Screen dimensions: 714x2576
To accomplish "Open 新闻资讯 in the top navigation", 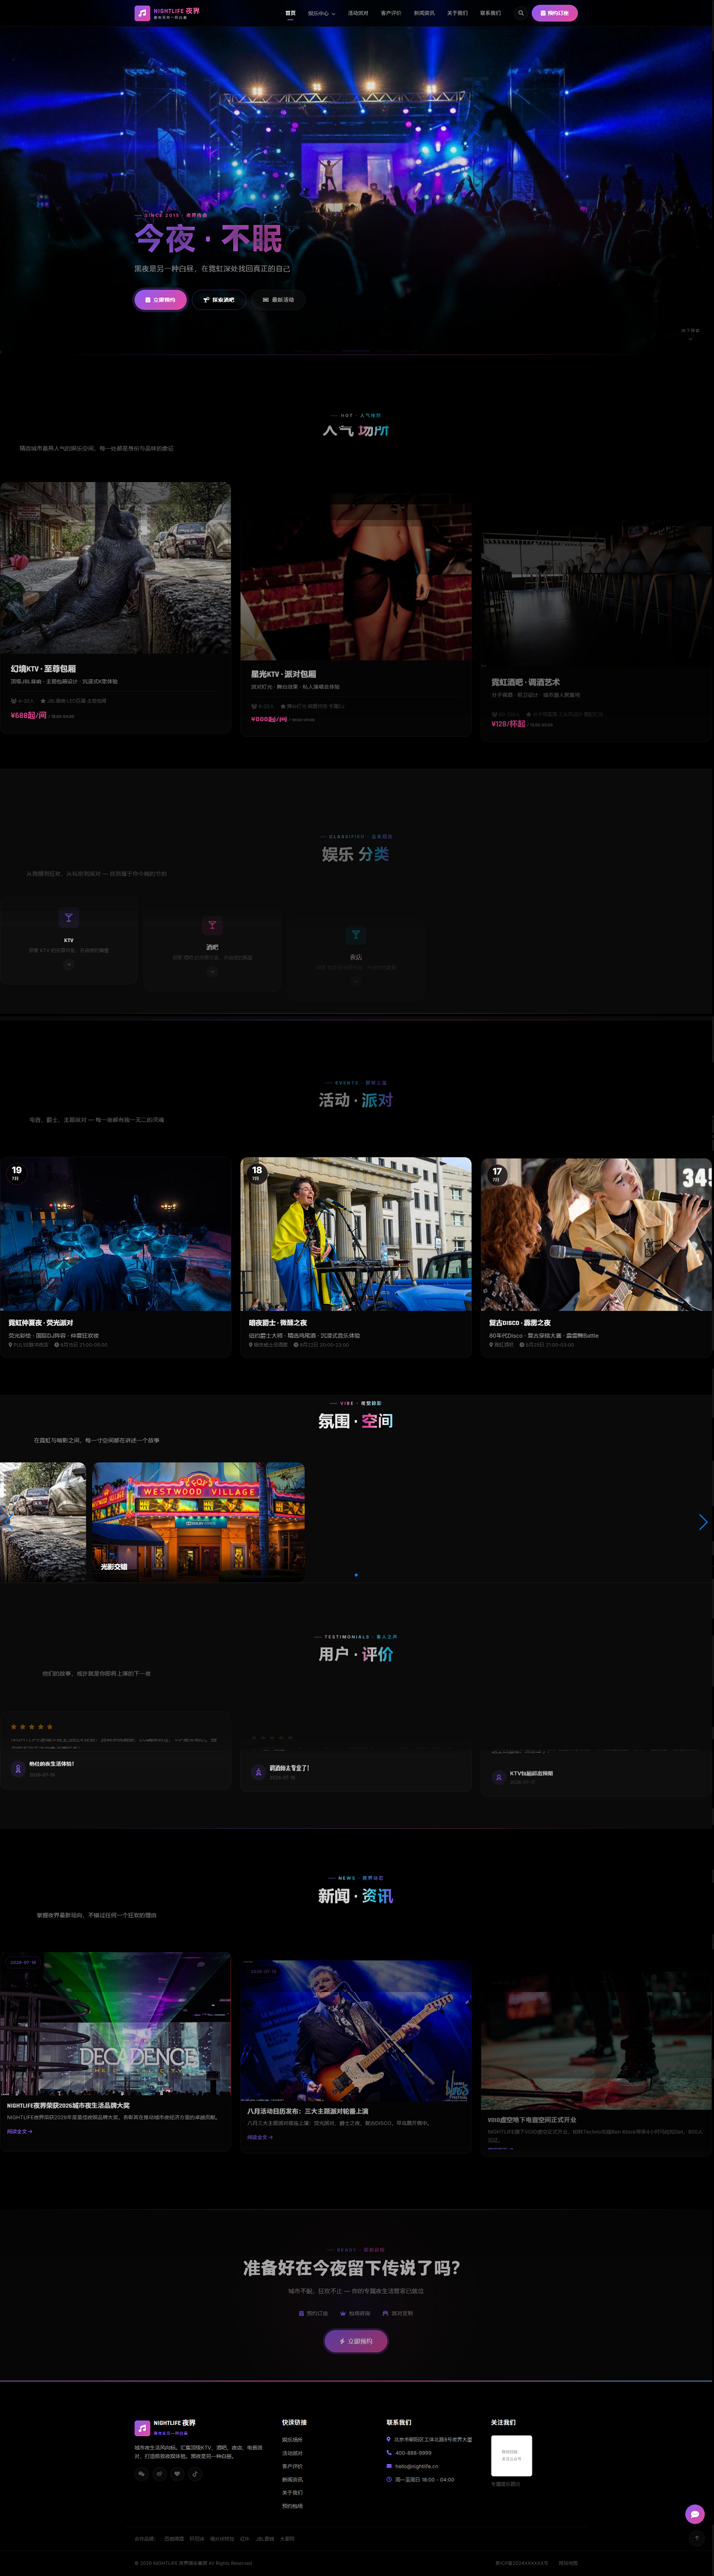I will click(x=424, y=13).
